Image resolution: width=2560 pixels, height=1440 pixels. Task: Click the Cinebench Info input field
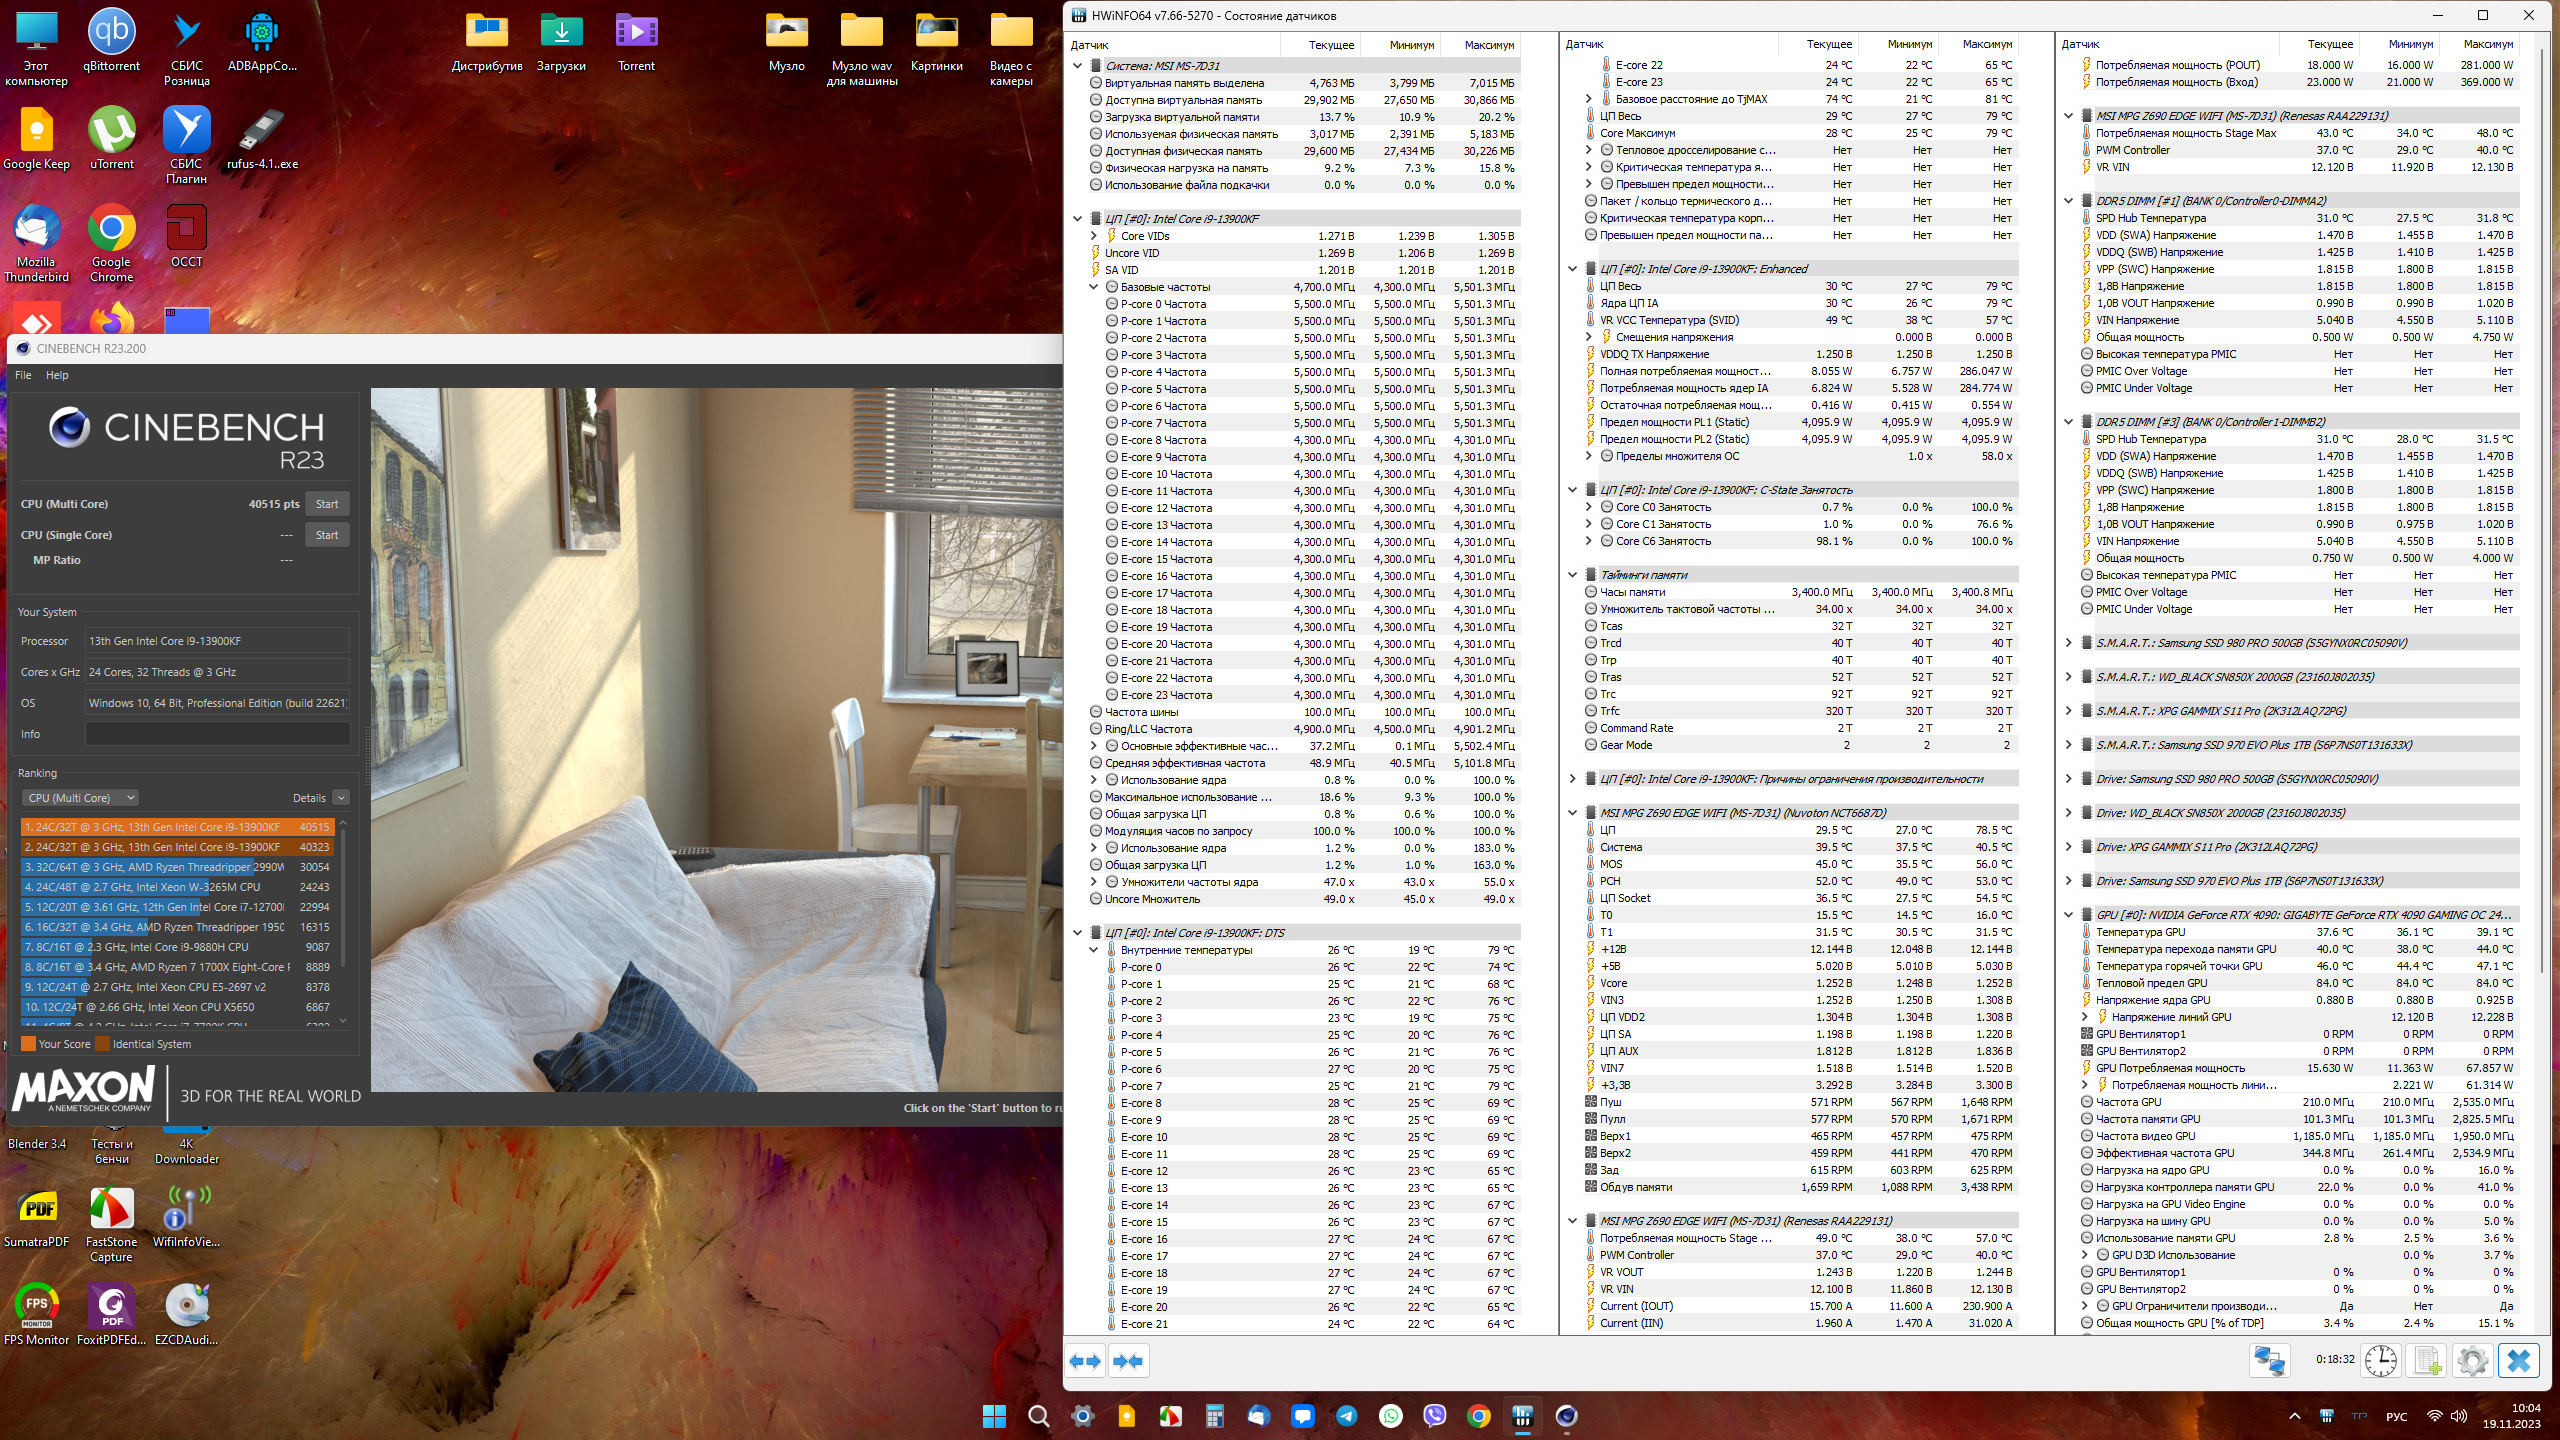click(x=217, y=734)
